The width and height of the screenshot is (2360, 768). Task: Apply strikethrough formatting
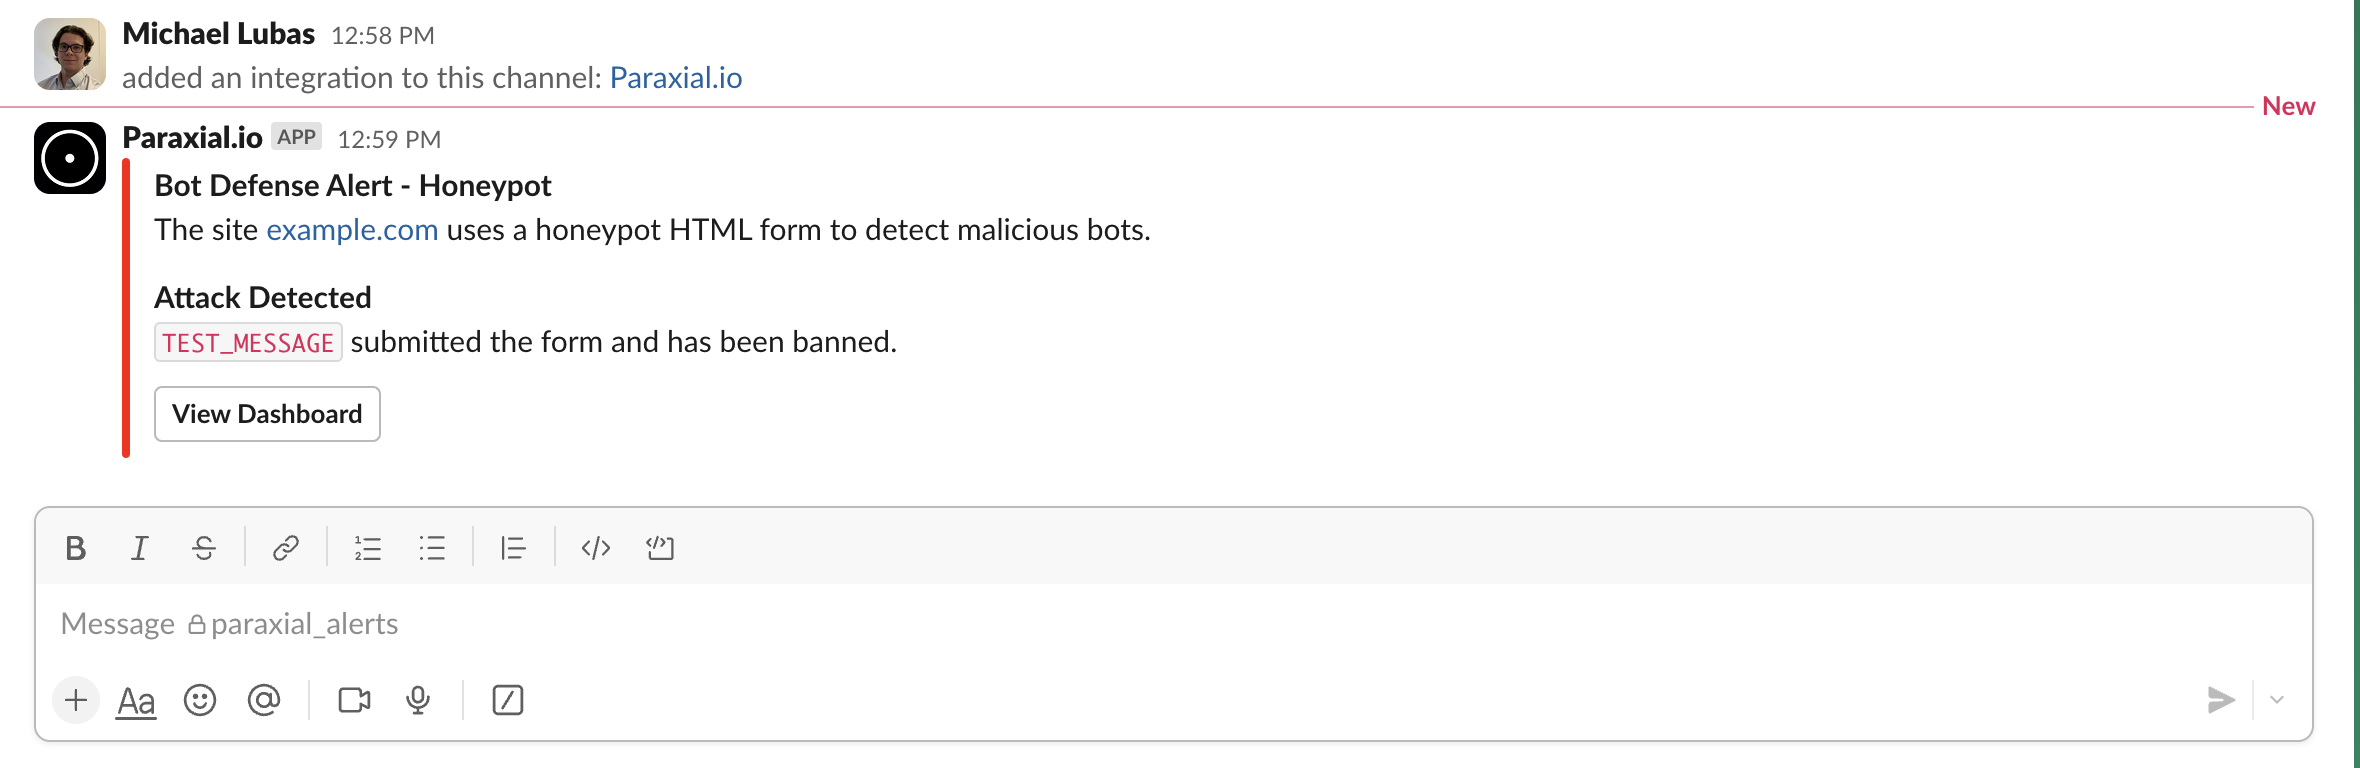point(203,547)
